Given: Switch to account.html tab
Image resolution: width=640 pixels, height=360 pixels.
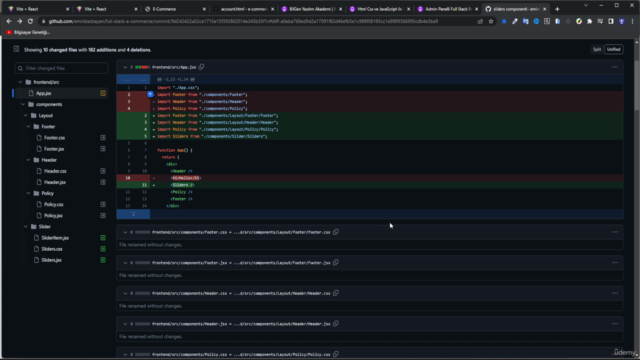Looking at the screenshot, I should [x=243, y=9].
